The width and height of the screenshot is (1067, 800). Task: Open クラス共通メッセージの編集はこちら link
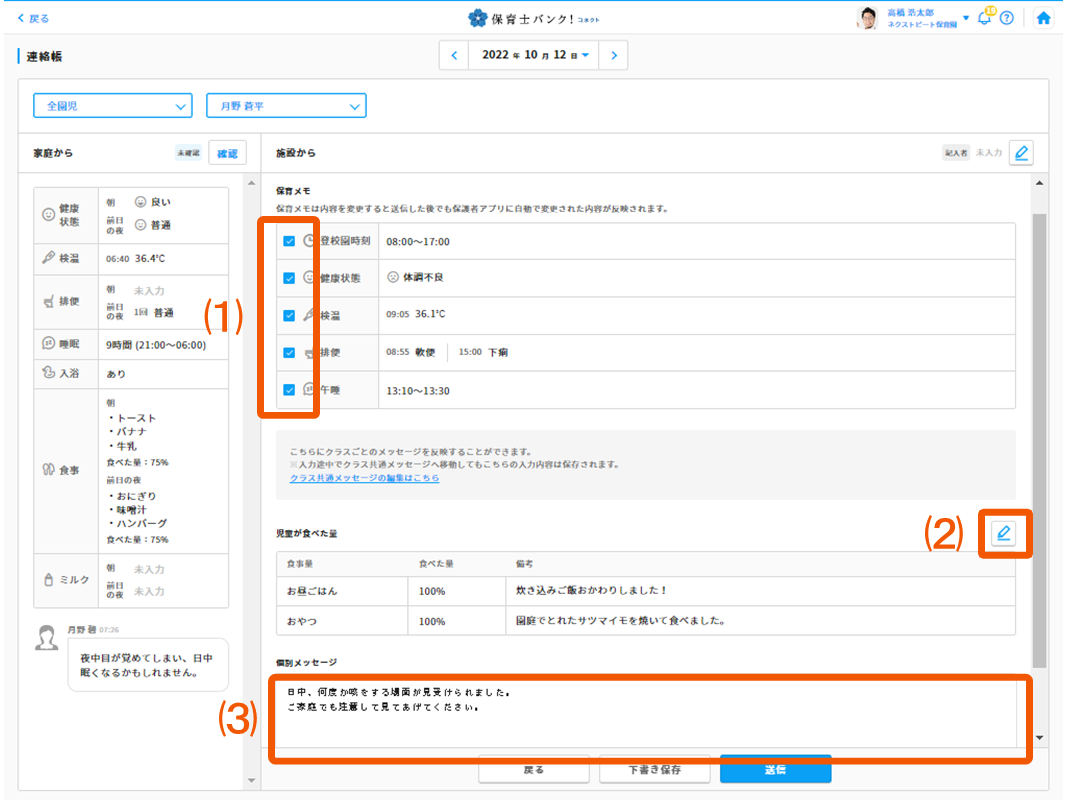(364, 478)
